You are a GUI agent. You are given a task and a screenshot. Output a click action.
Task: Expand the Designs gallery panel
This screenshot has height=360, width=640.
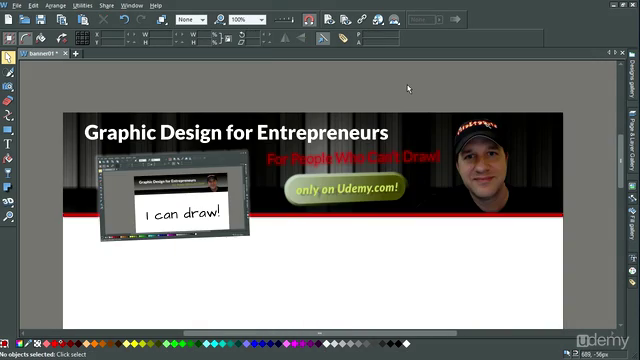click(x=632, y=75)
